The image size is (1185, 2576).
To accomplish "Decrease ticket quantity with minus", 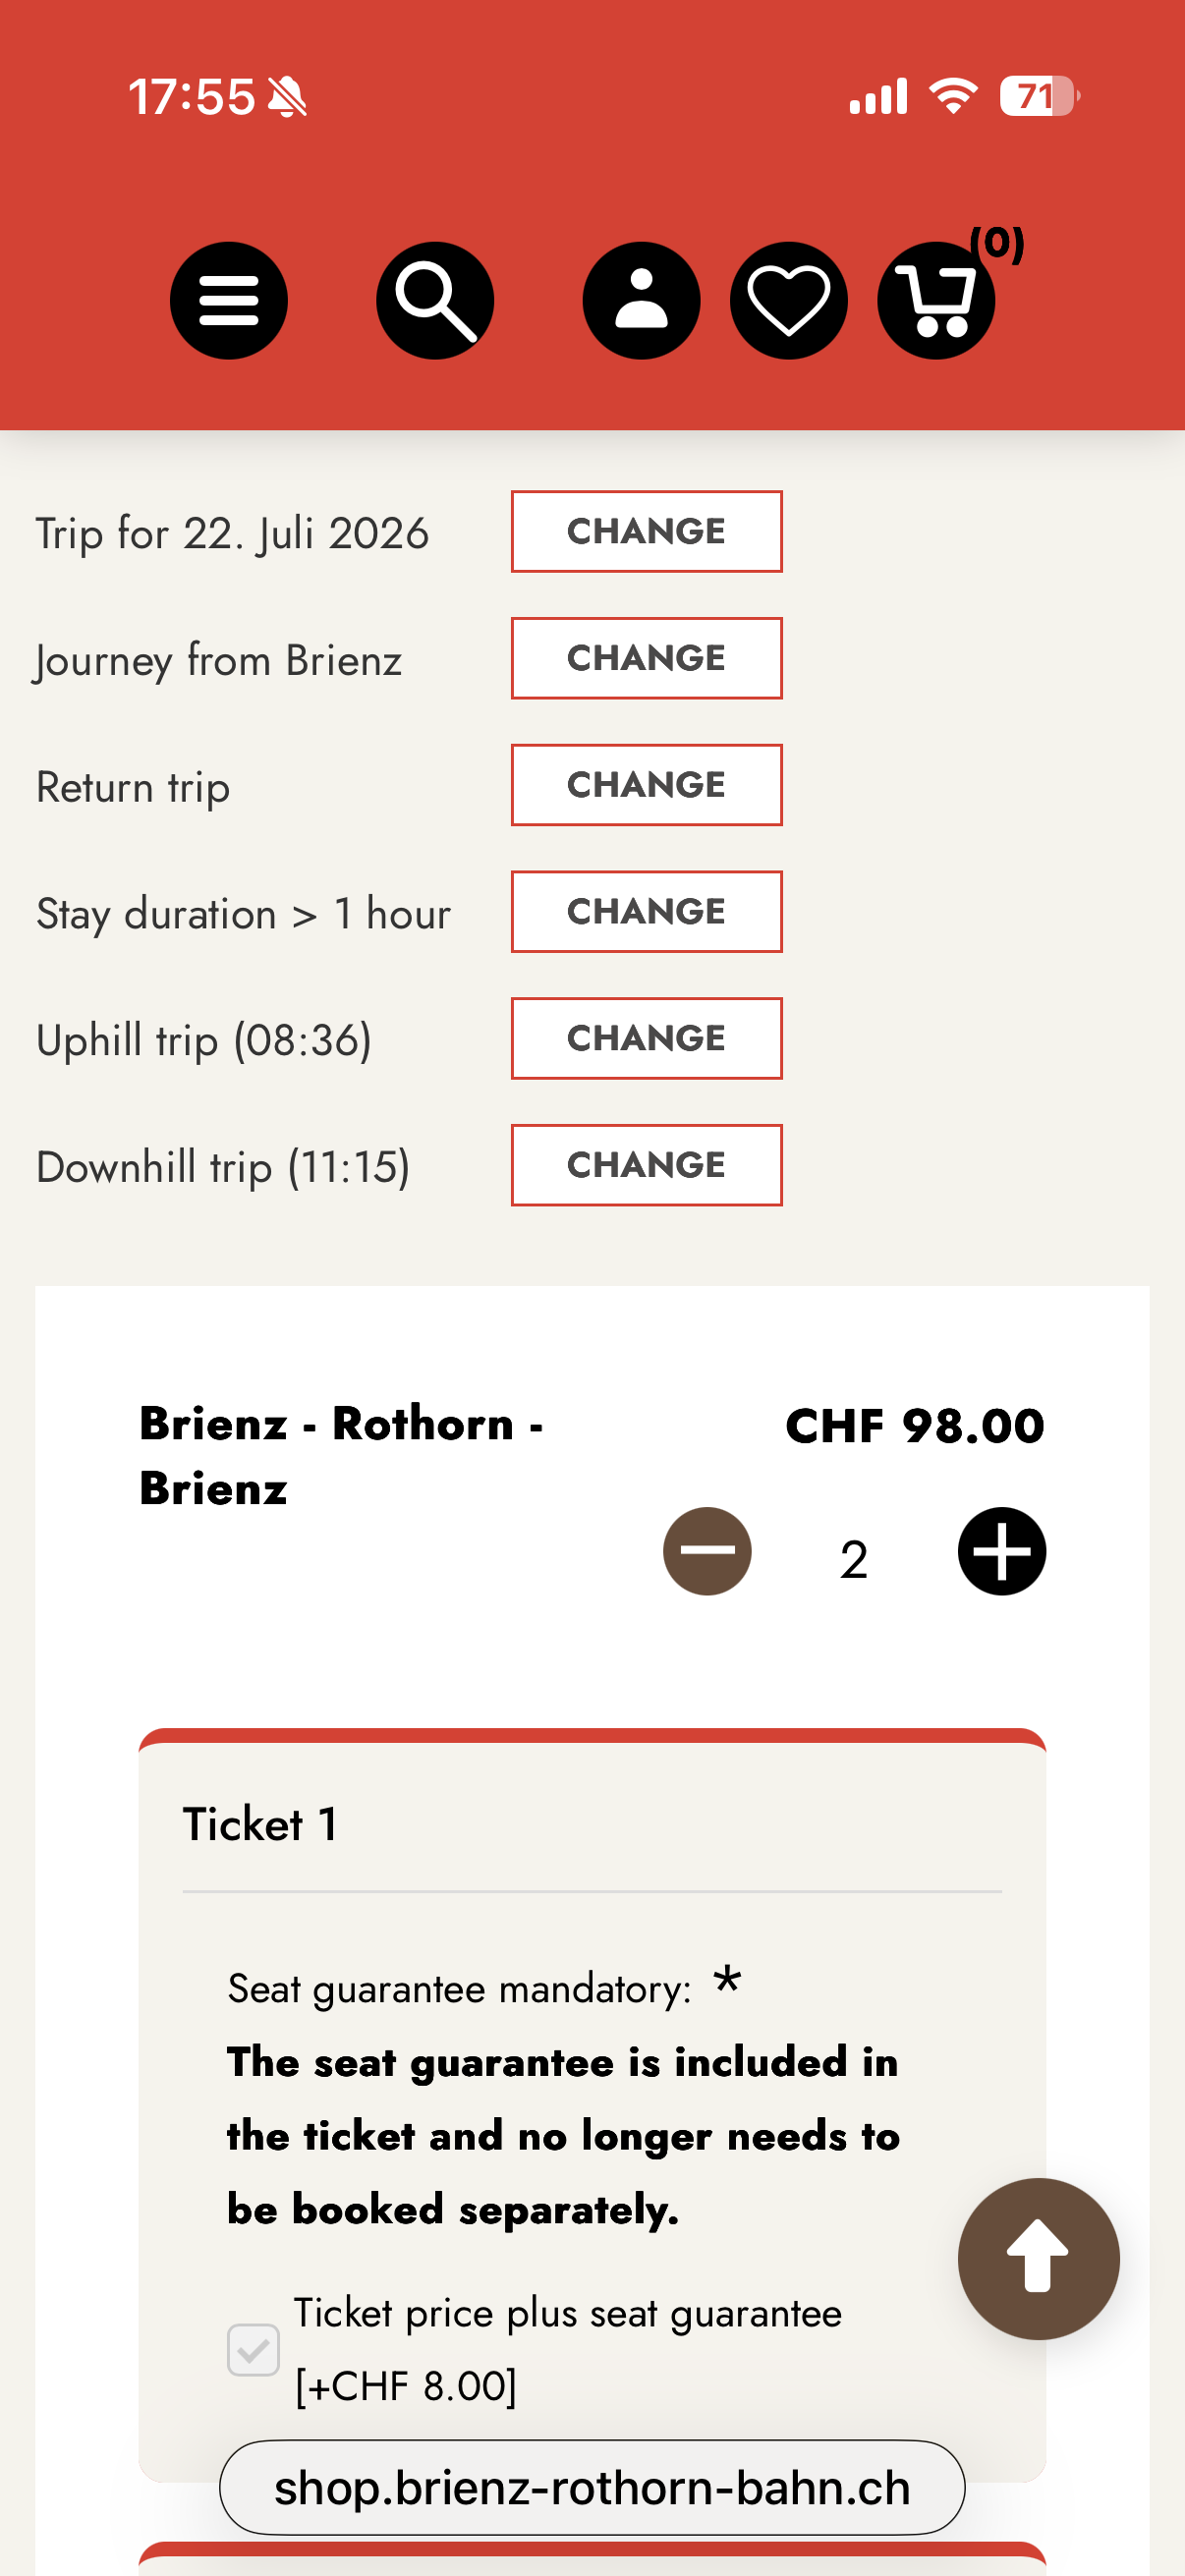I will tap(707, 1551).
